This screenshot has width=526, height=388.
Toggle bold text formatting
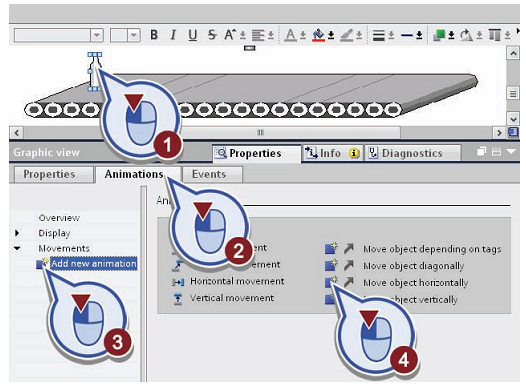(x=154, y=35)
